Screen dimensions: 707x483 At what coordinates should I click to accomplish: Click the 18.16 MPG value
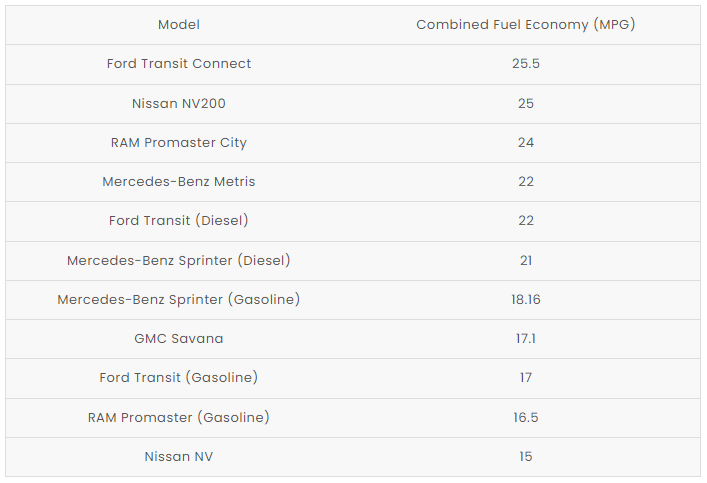pyautogui.click(x=526, y=299)
